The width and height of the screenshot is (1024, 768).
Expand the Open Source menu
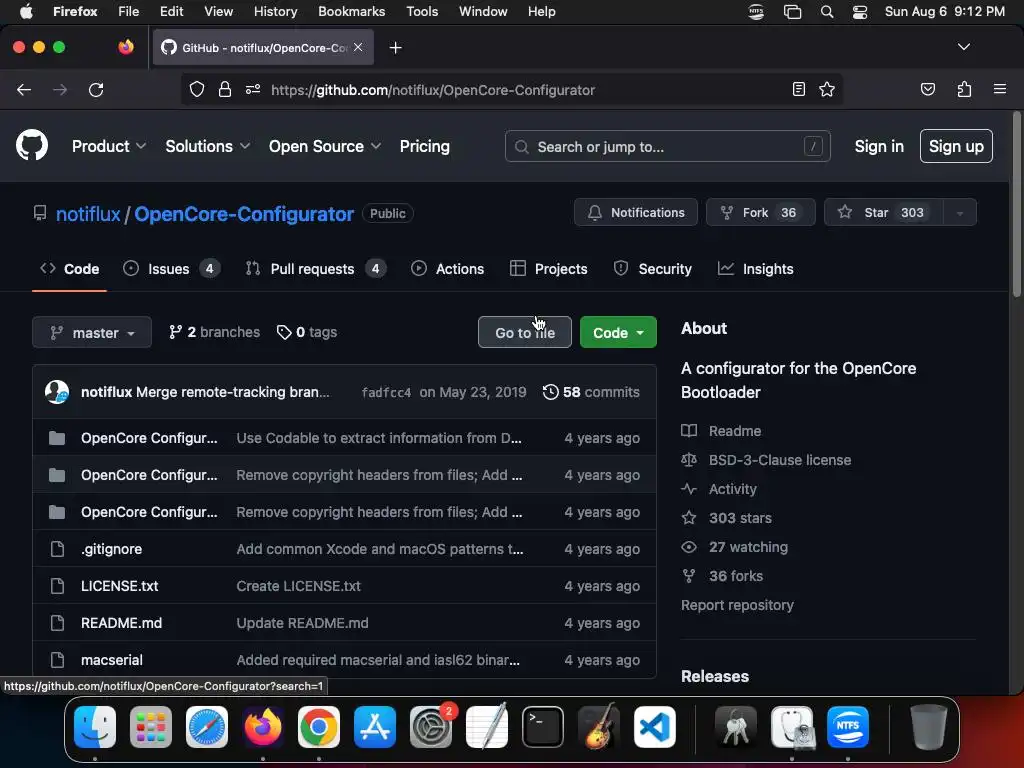[x=325, y=146]
